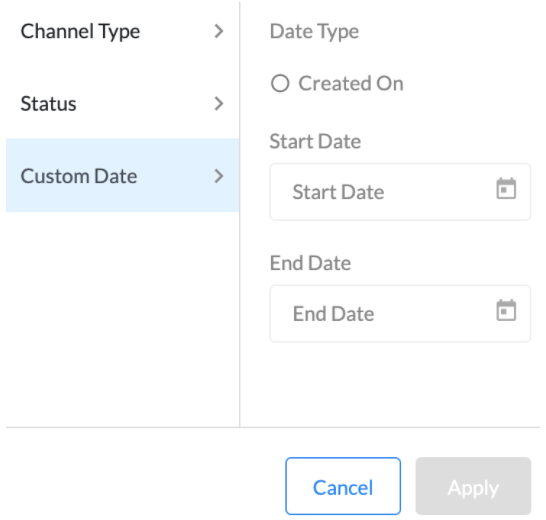Select the Created On radio button
The height and width of the screenshot is (520, 546).
[280, 83]
